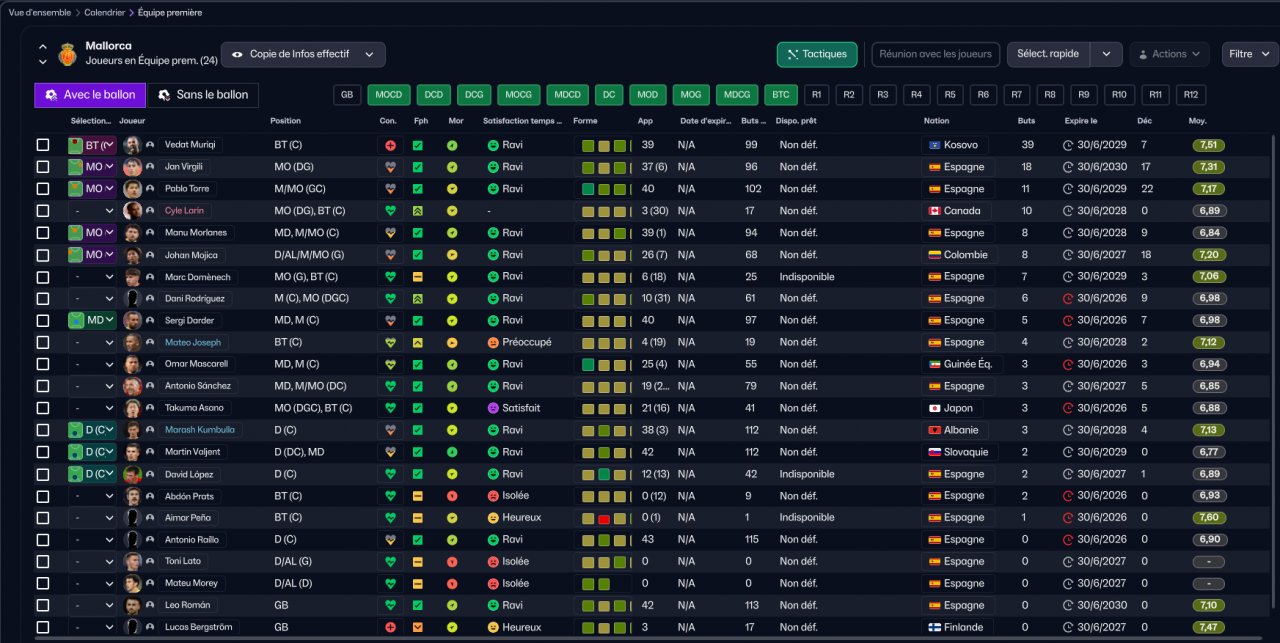The height and width of the screenshot is (643, 1280).
Task: Click contract clock icon beside 30/6/2029 for Muriqi
Action: 1068,145
